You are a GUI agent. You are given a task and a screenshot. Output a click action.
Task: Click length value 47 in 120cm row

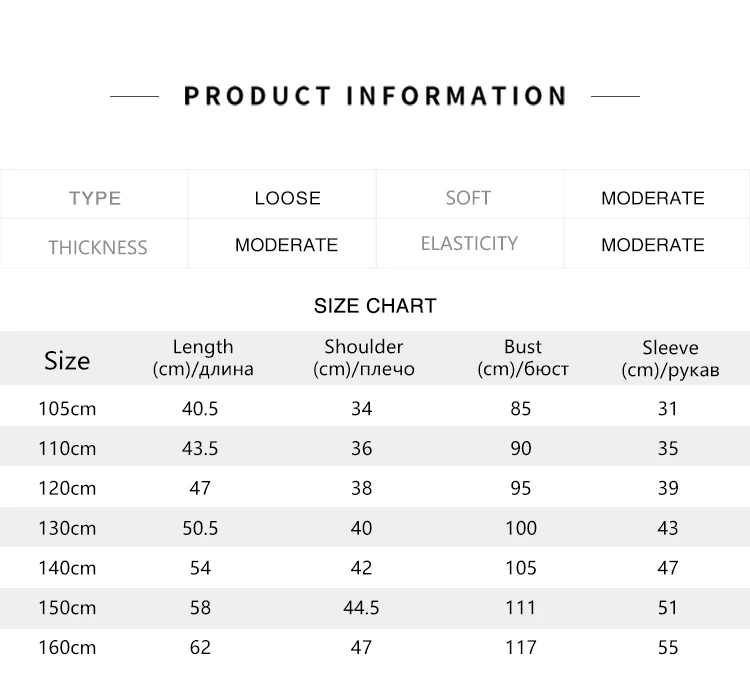pos(200,488)
